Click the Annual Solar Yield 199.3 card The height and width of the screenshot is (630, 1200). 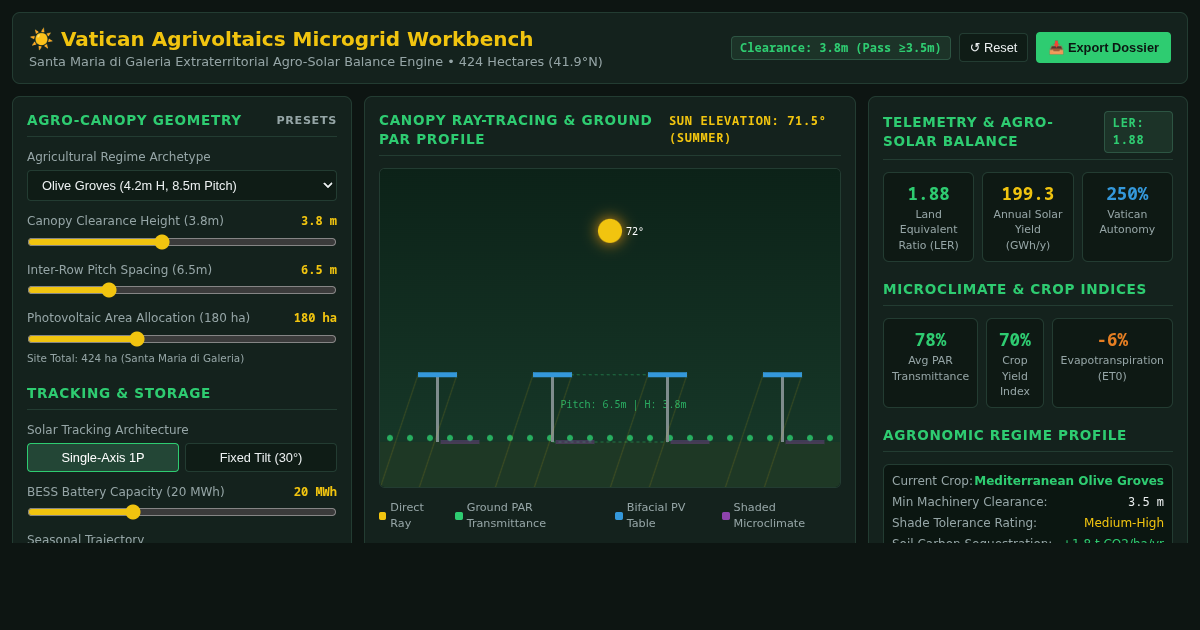tap(1028, 217)
